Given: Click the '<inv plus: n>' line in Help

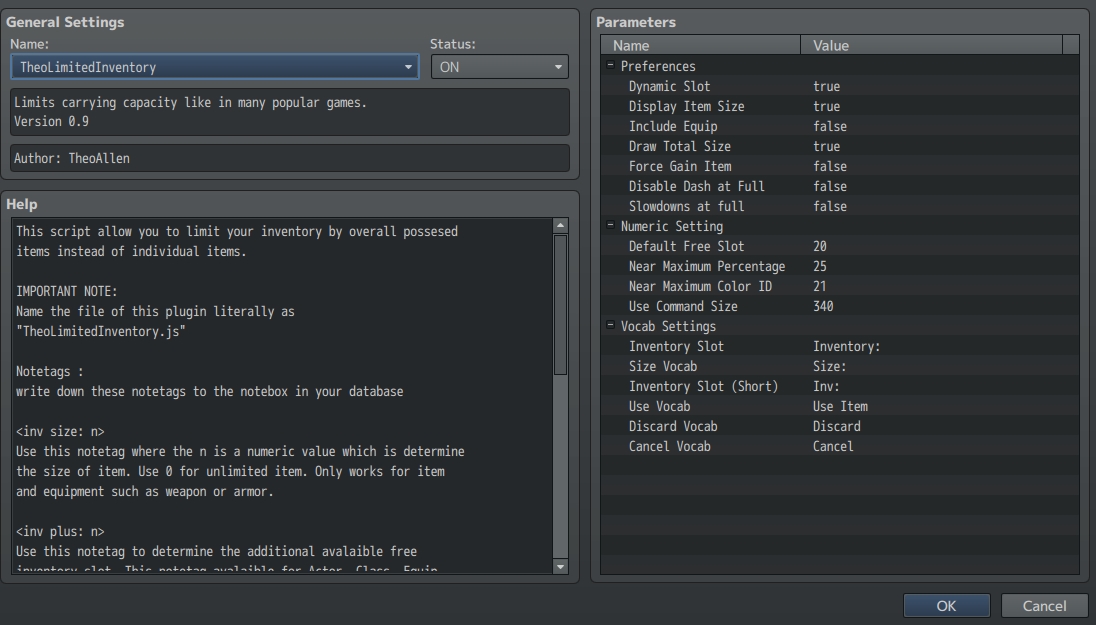Looking at the screenshot, I should [60, 531].
